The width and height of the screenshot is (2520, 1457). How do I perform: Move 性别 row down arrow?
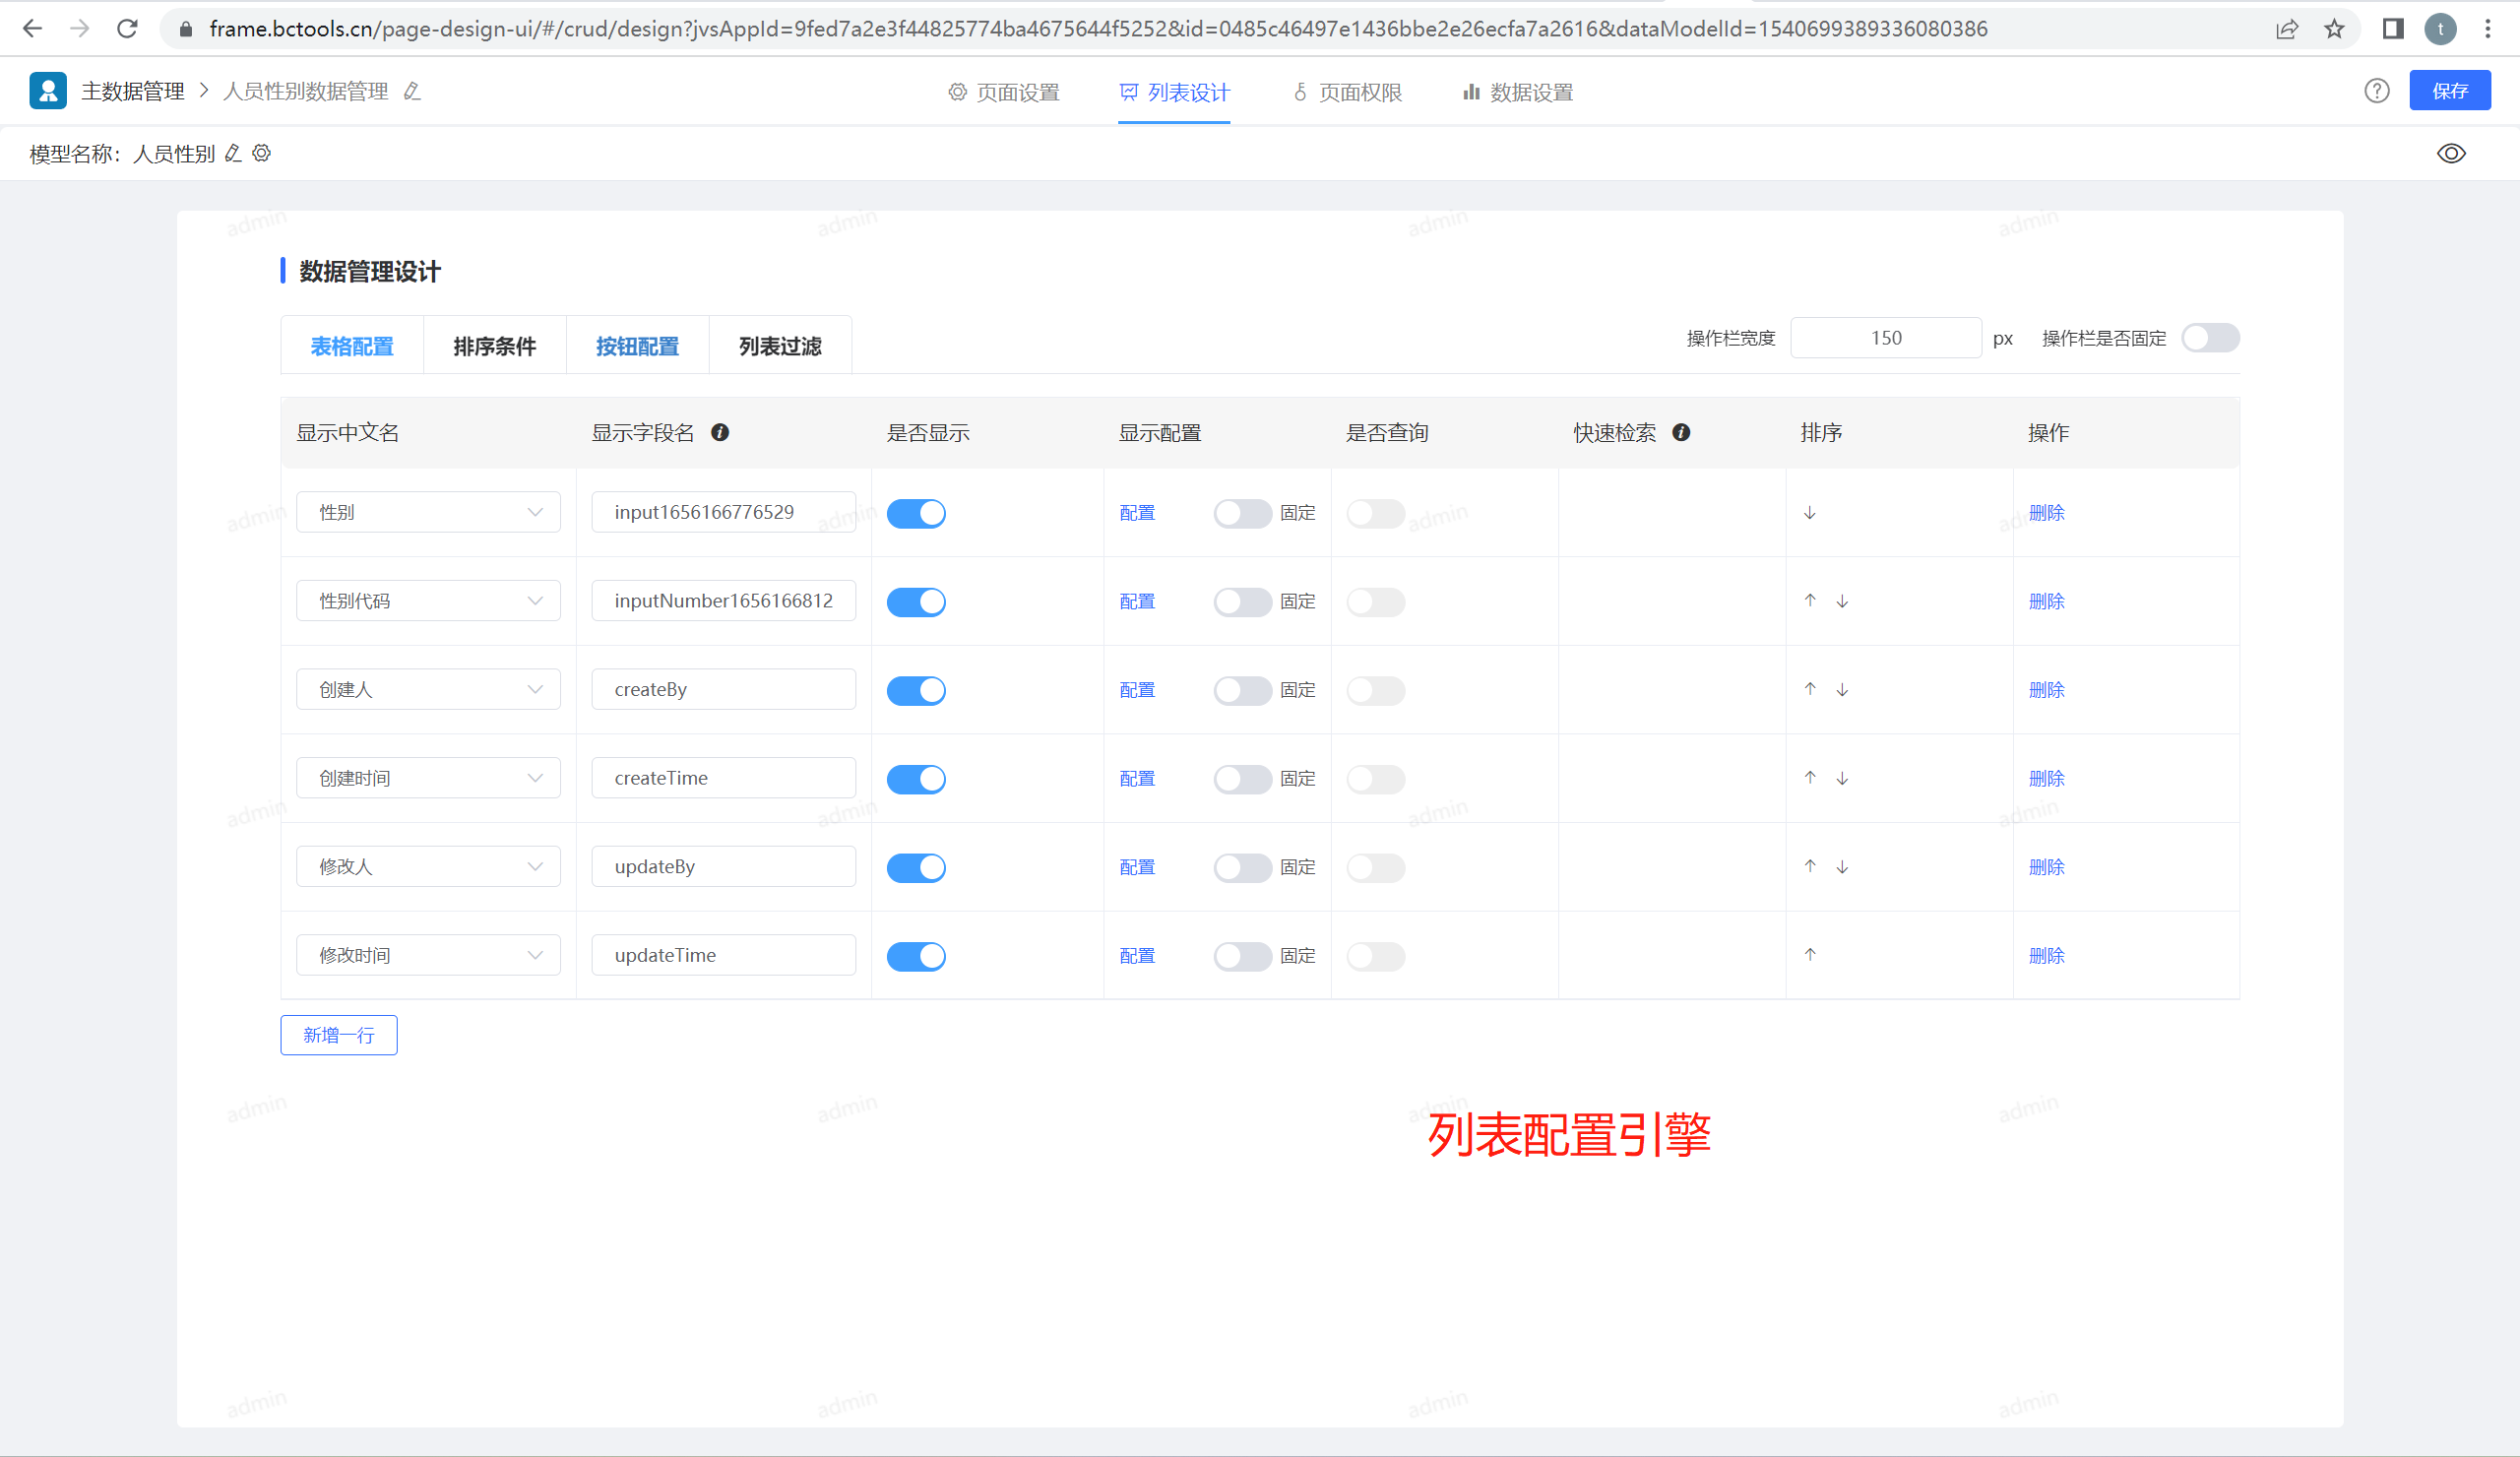pos(1810,513)
